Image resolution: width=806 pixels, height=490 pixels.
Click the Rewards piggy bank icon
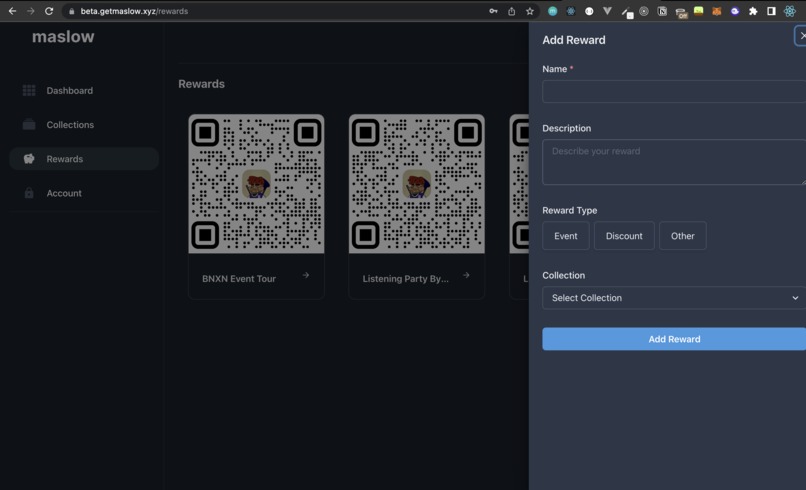(29, 159)
